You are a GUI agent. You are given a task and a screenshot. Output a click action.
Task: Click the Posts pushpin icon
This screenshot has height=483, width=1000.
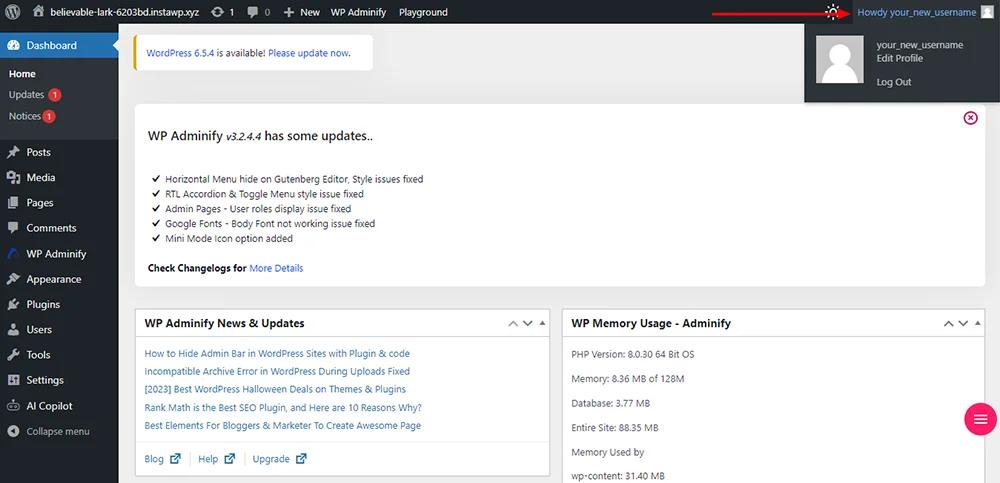click(x=13, y=152)
